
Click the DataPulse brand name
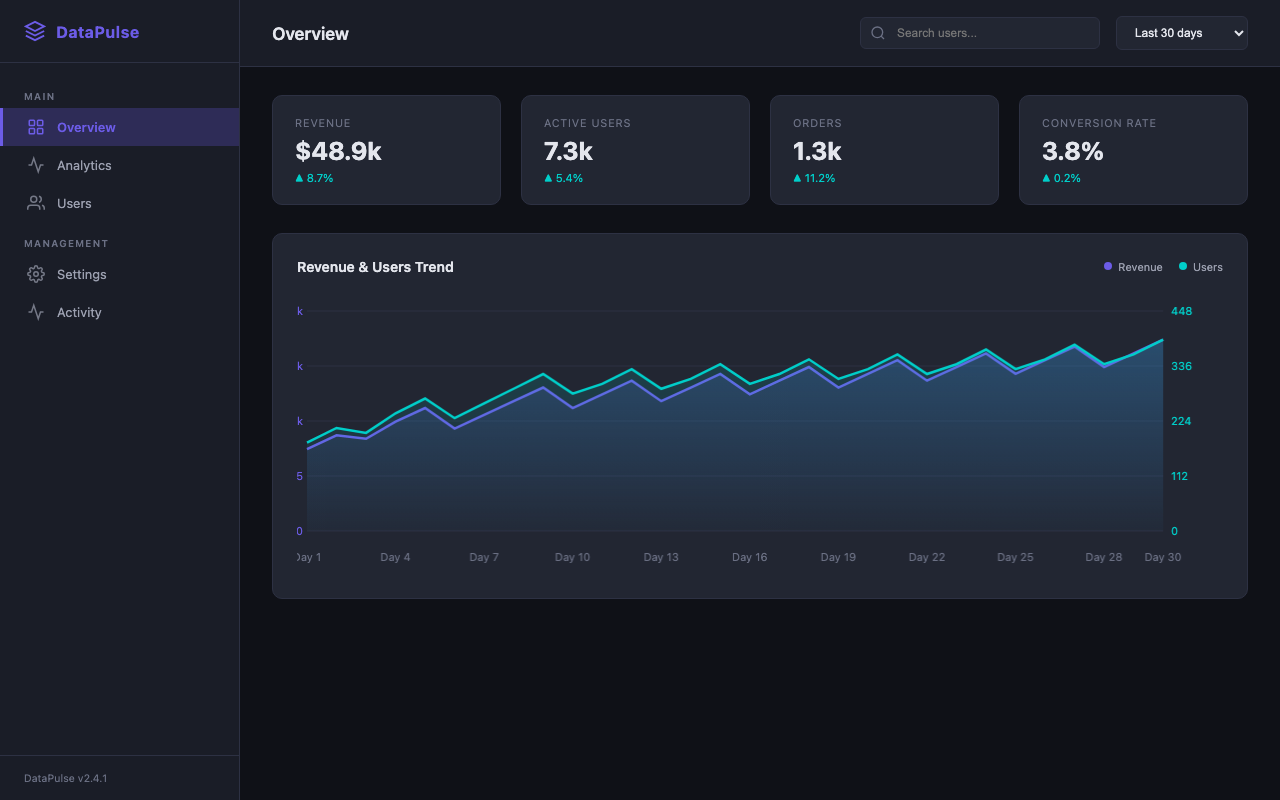coord(98,32)
